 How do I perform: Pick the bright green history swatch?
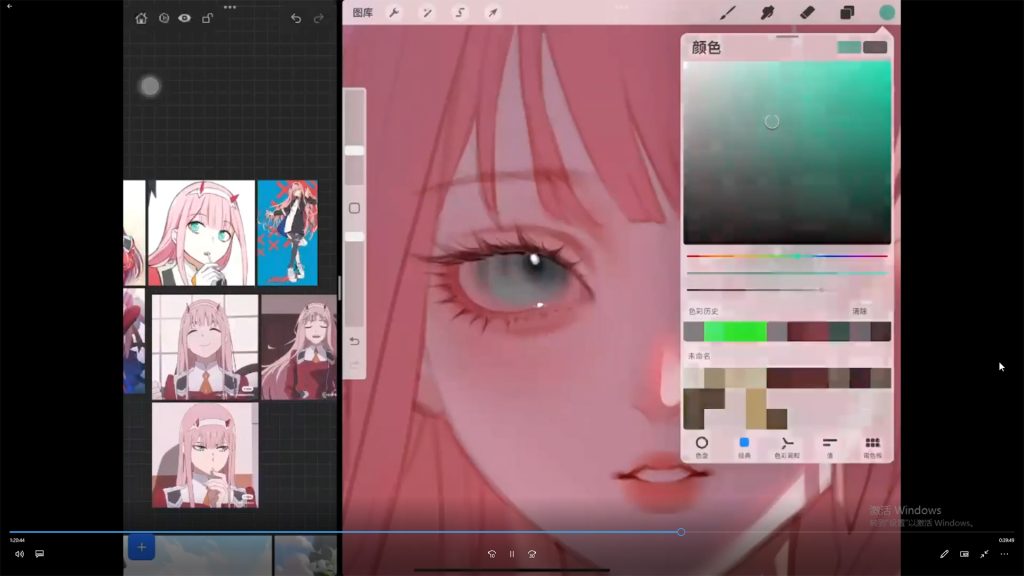tap(735, 331)
